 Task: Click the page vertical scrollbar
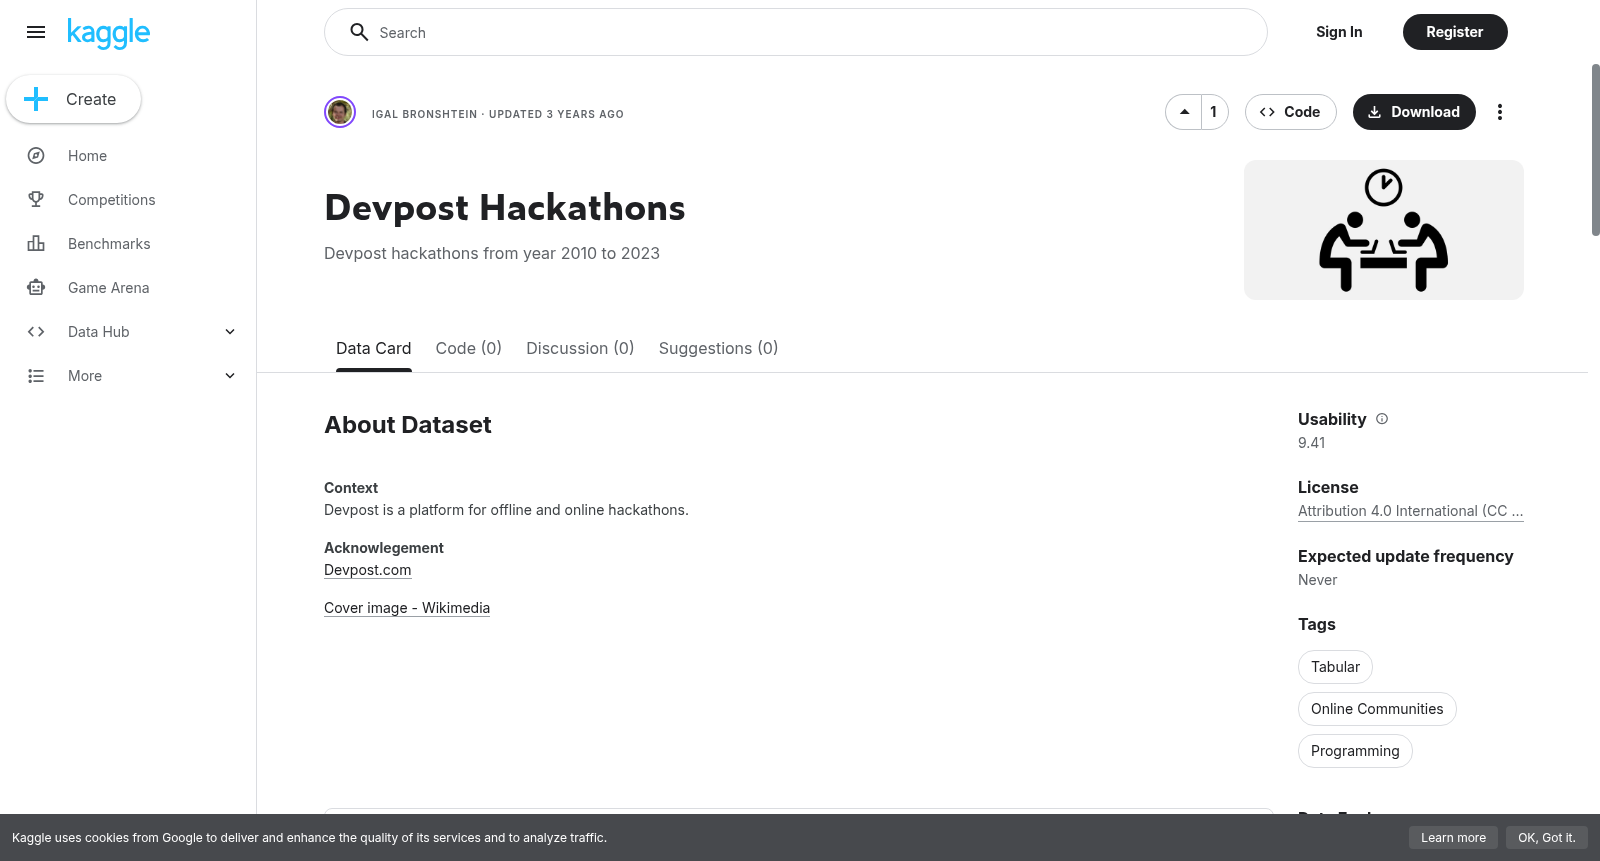pyautogui.click(x=1595, y=150)
